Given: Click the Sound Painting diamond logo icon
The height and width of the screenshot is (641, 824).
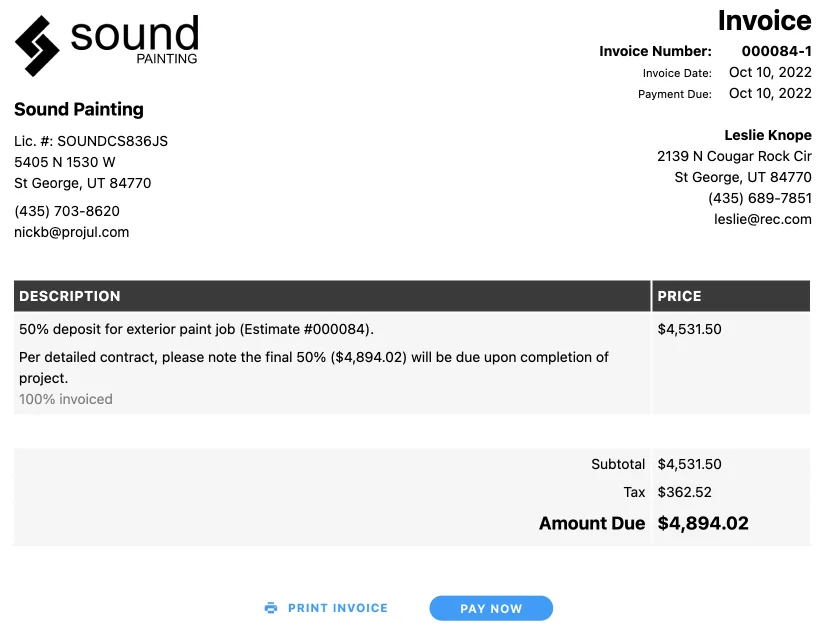Looking at the screenshot, I should pos(37,46).
